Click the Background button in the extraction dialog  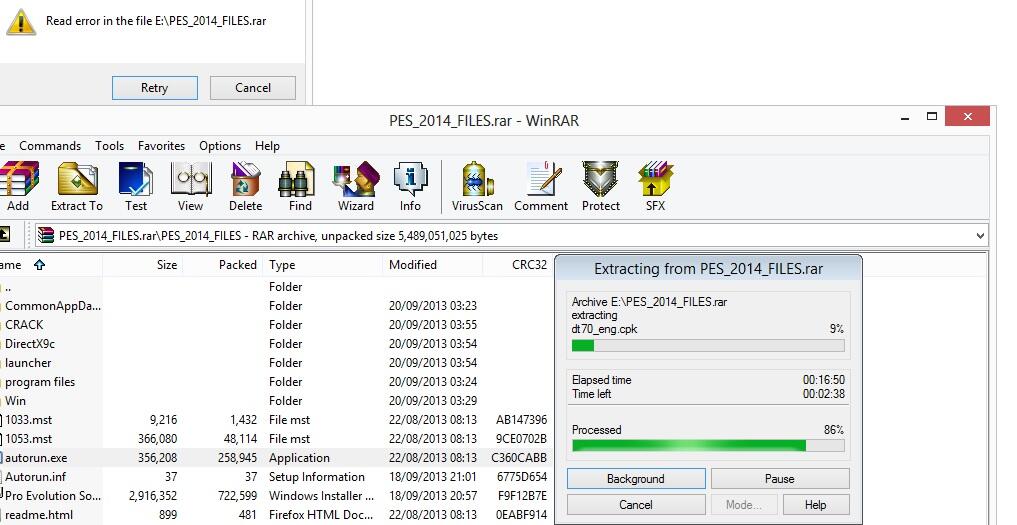(x=636, y=479)
